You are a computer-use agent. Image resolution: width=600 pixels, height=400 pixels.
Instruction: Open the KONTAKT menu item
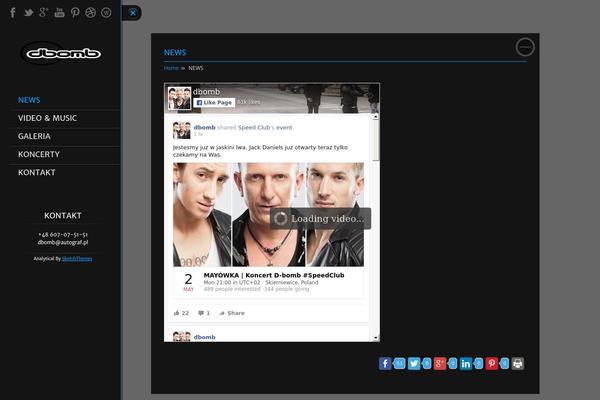pyautogui.click(x=37, y=173)
